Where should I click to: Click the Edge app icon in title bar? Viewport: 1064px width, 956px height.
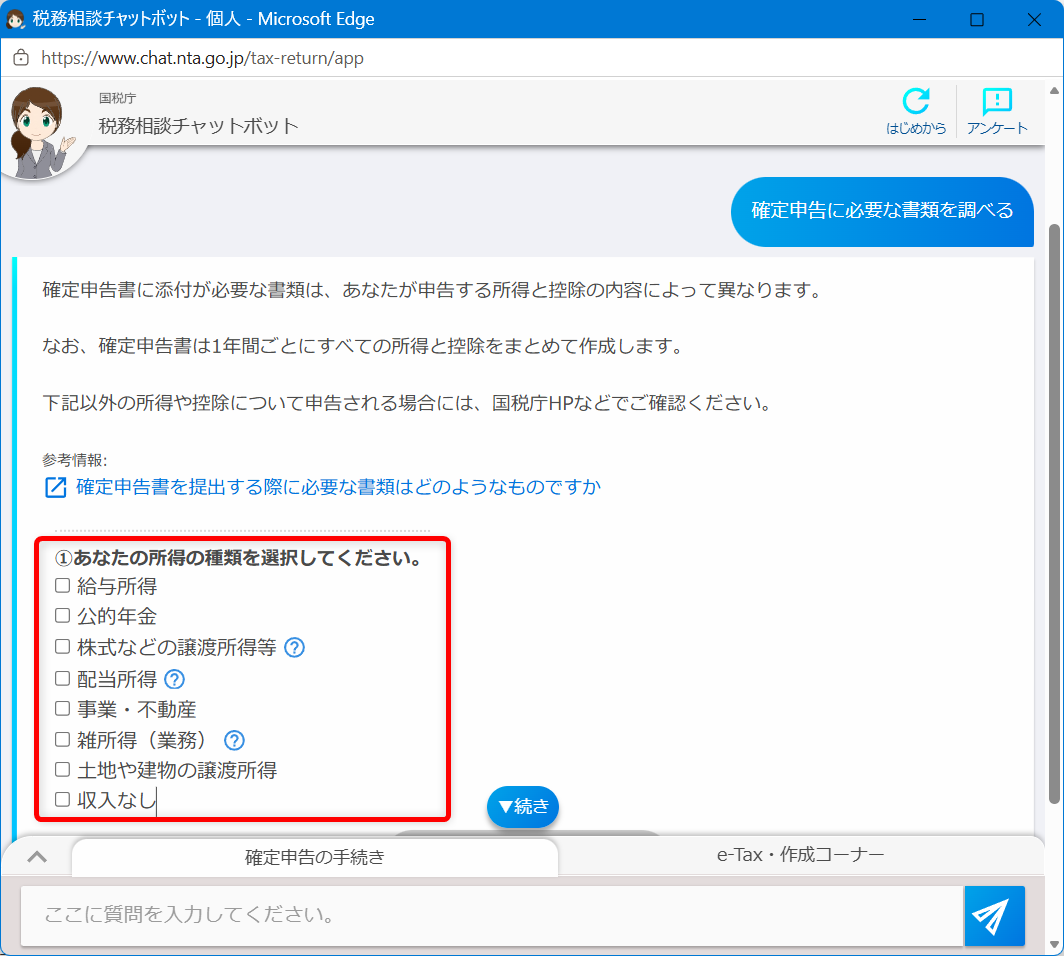pos(15,19)
